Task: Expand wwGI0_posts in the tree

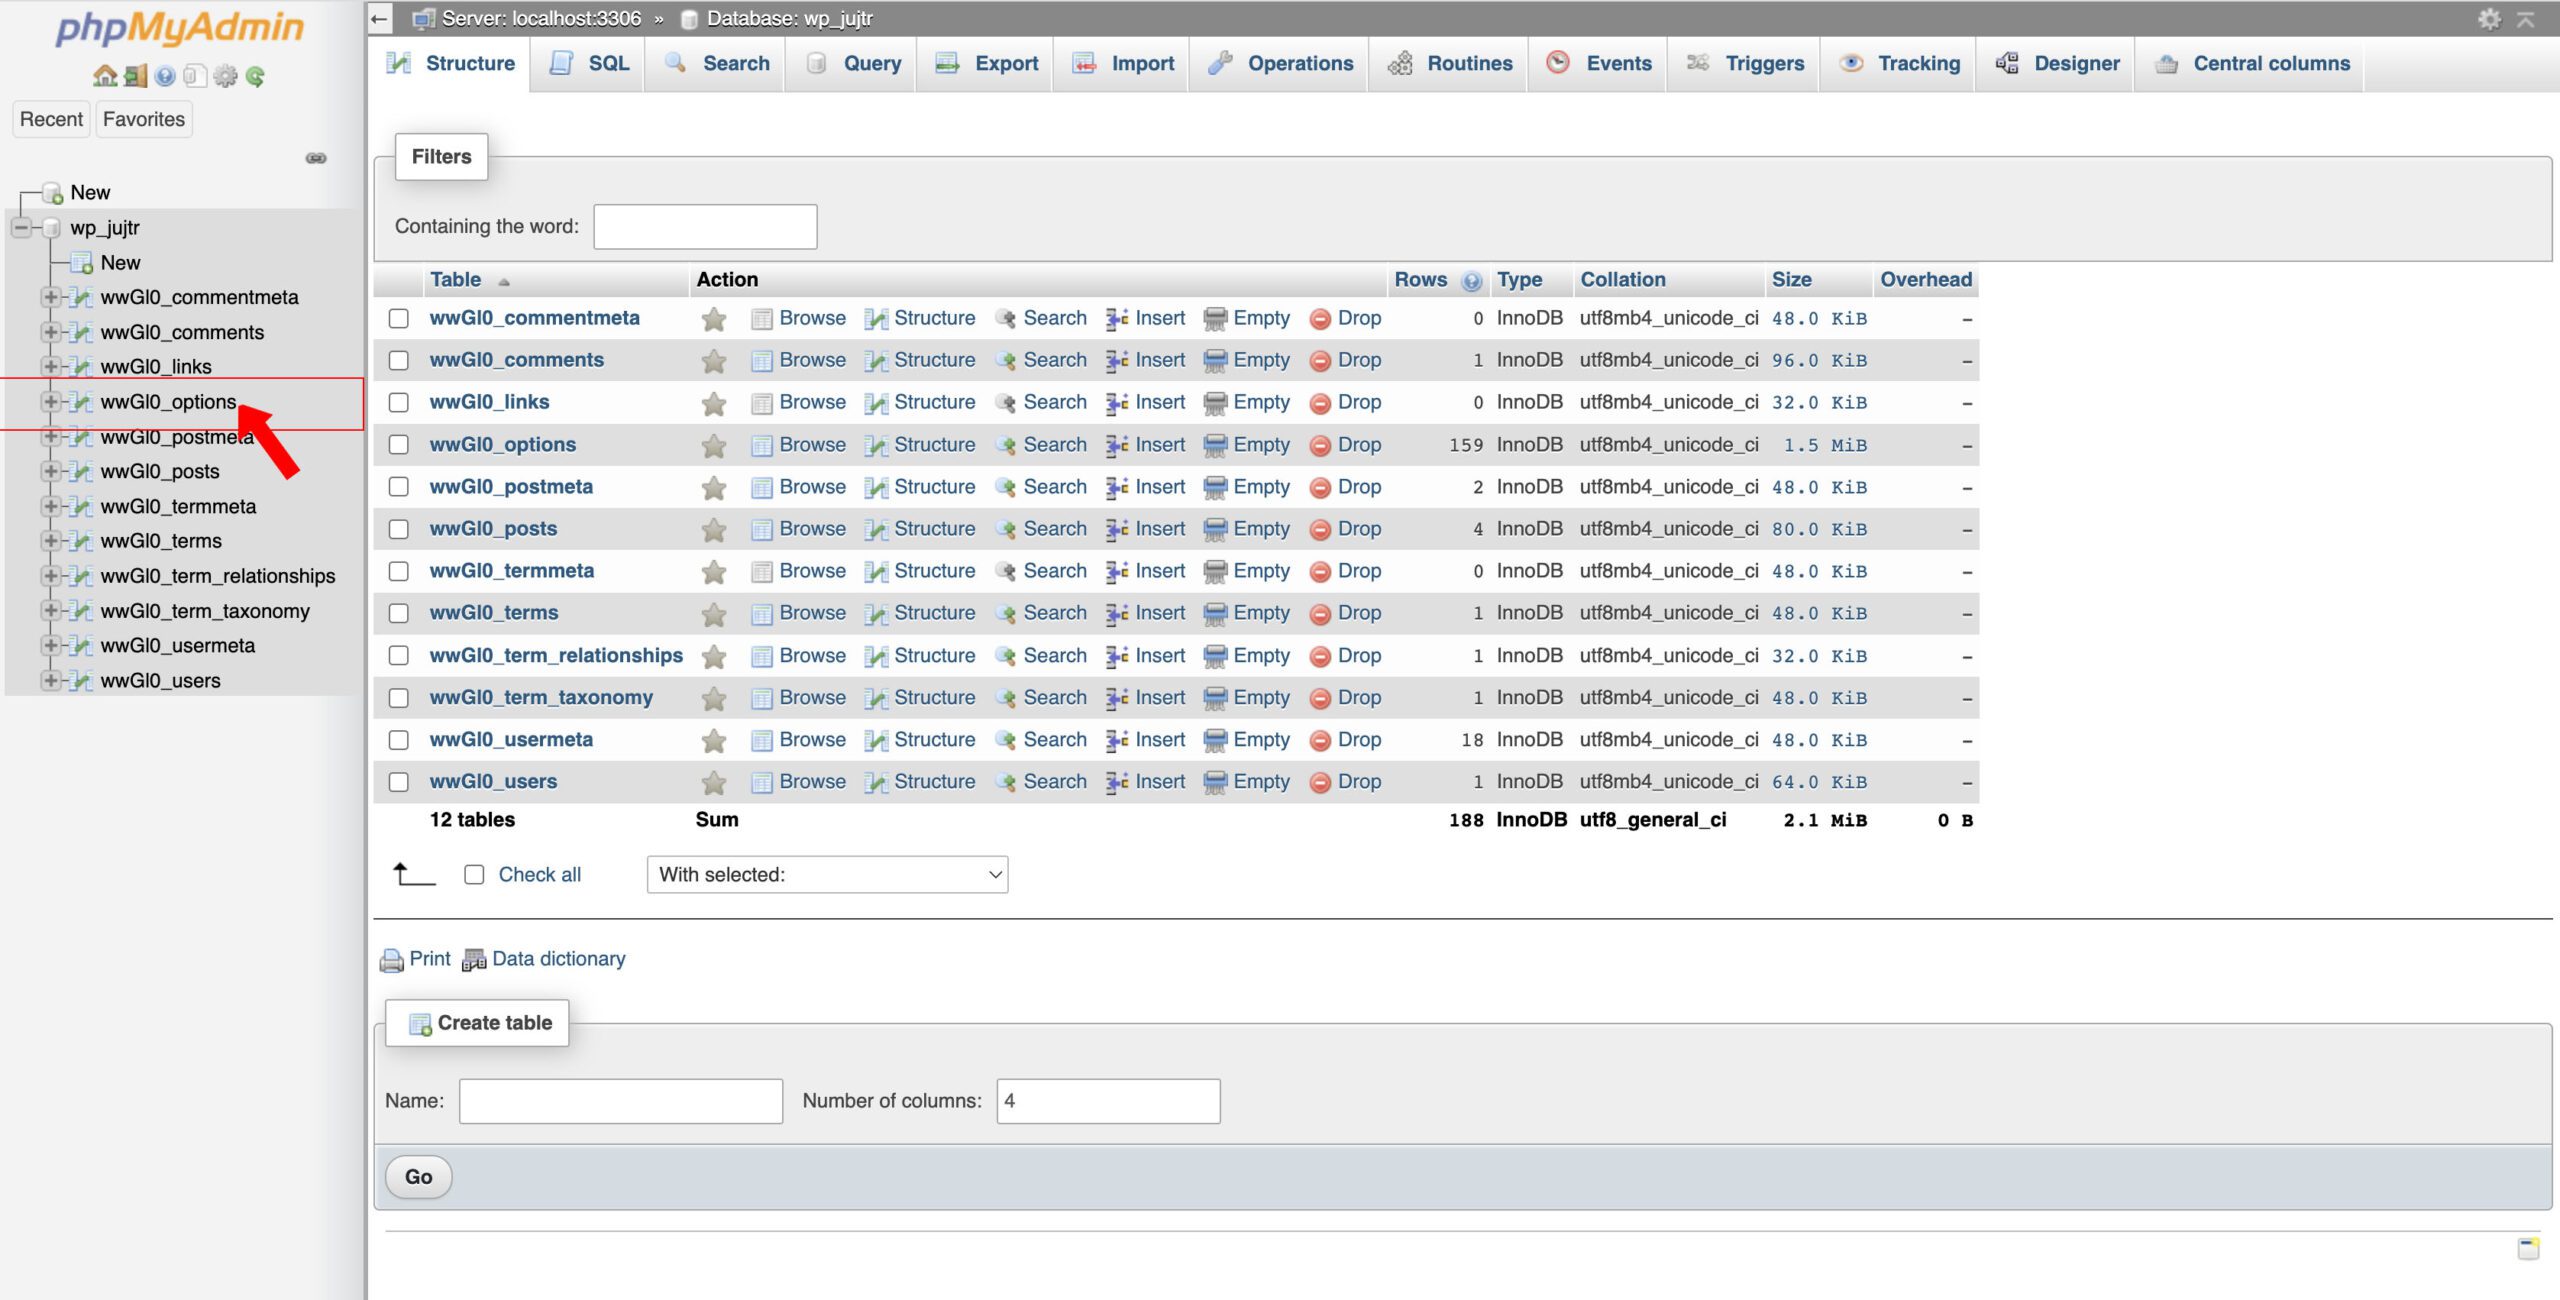Action: (49, 471)
